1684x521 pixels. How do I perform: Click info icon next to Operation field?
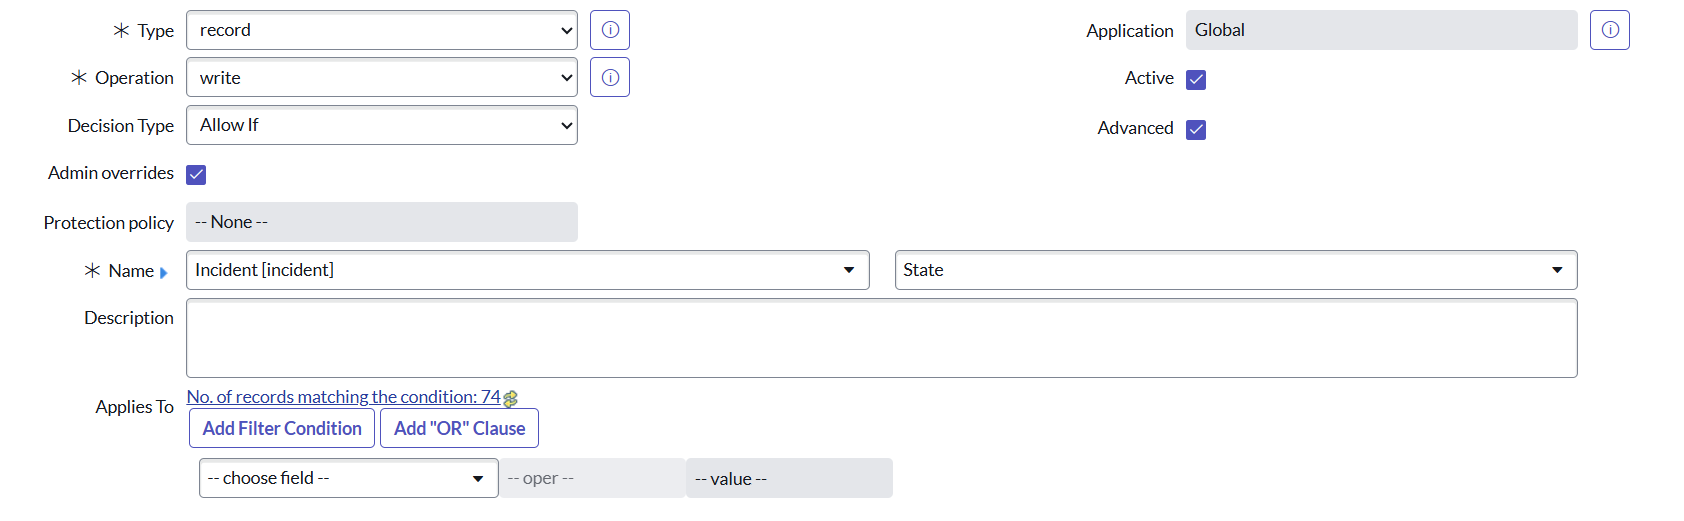click(610, 78)
